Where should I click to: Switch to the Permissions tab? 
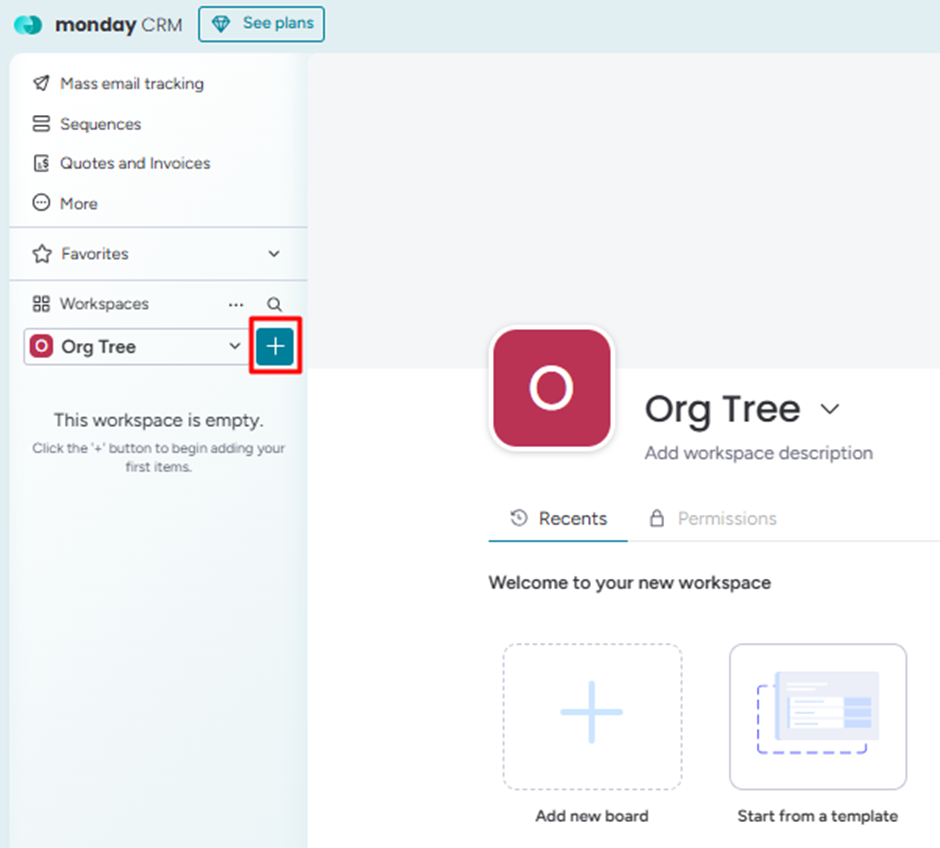713,518
